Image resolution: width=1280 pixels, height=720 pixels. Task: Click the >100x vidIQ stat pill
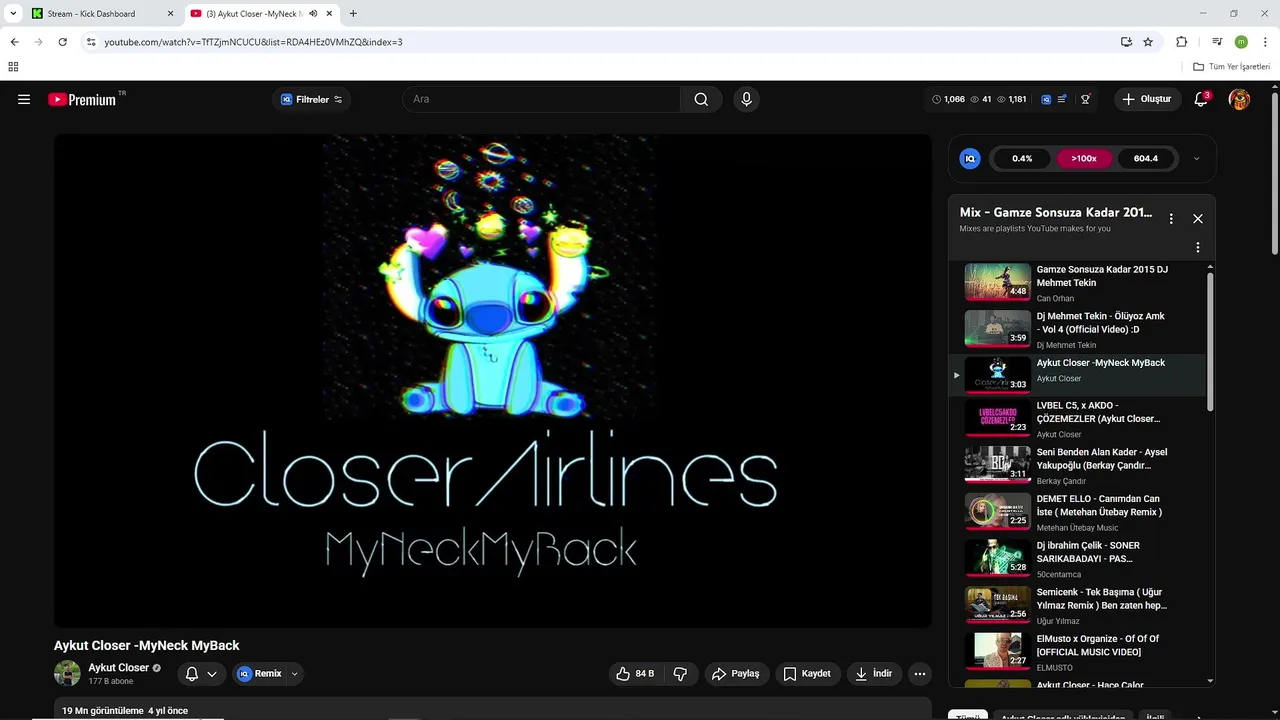[1084, 158]
